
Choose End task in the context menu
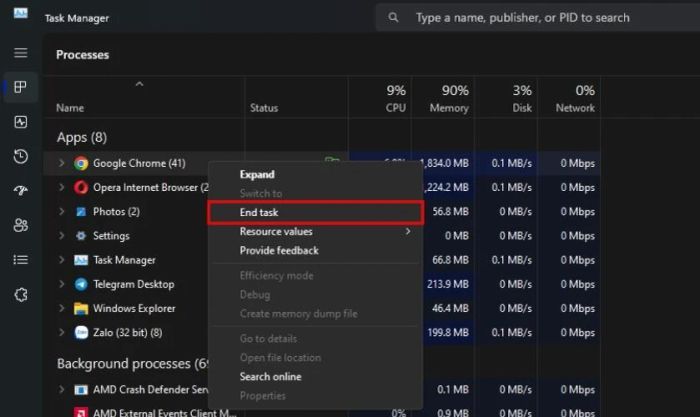[x=315, y=213]
